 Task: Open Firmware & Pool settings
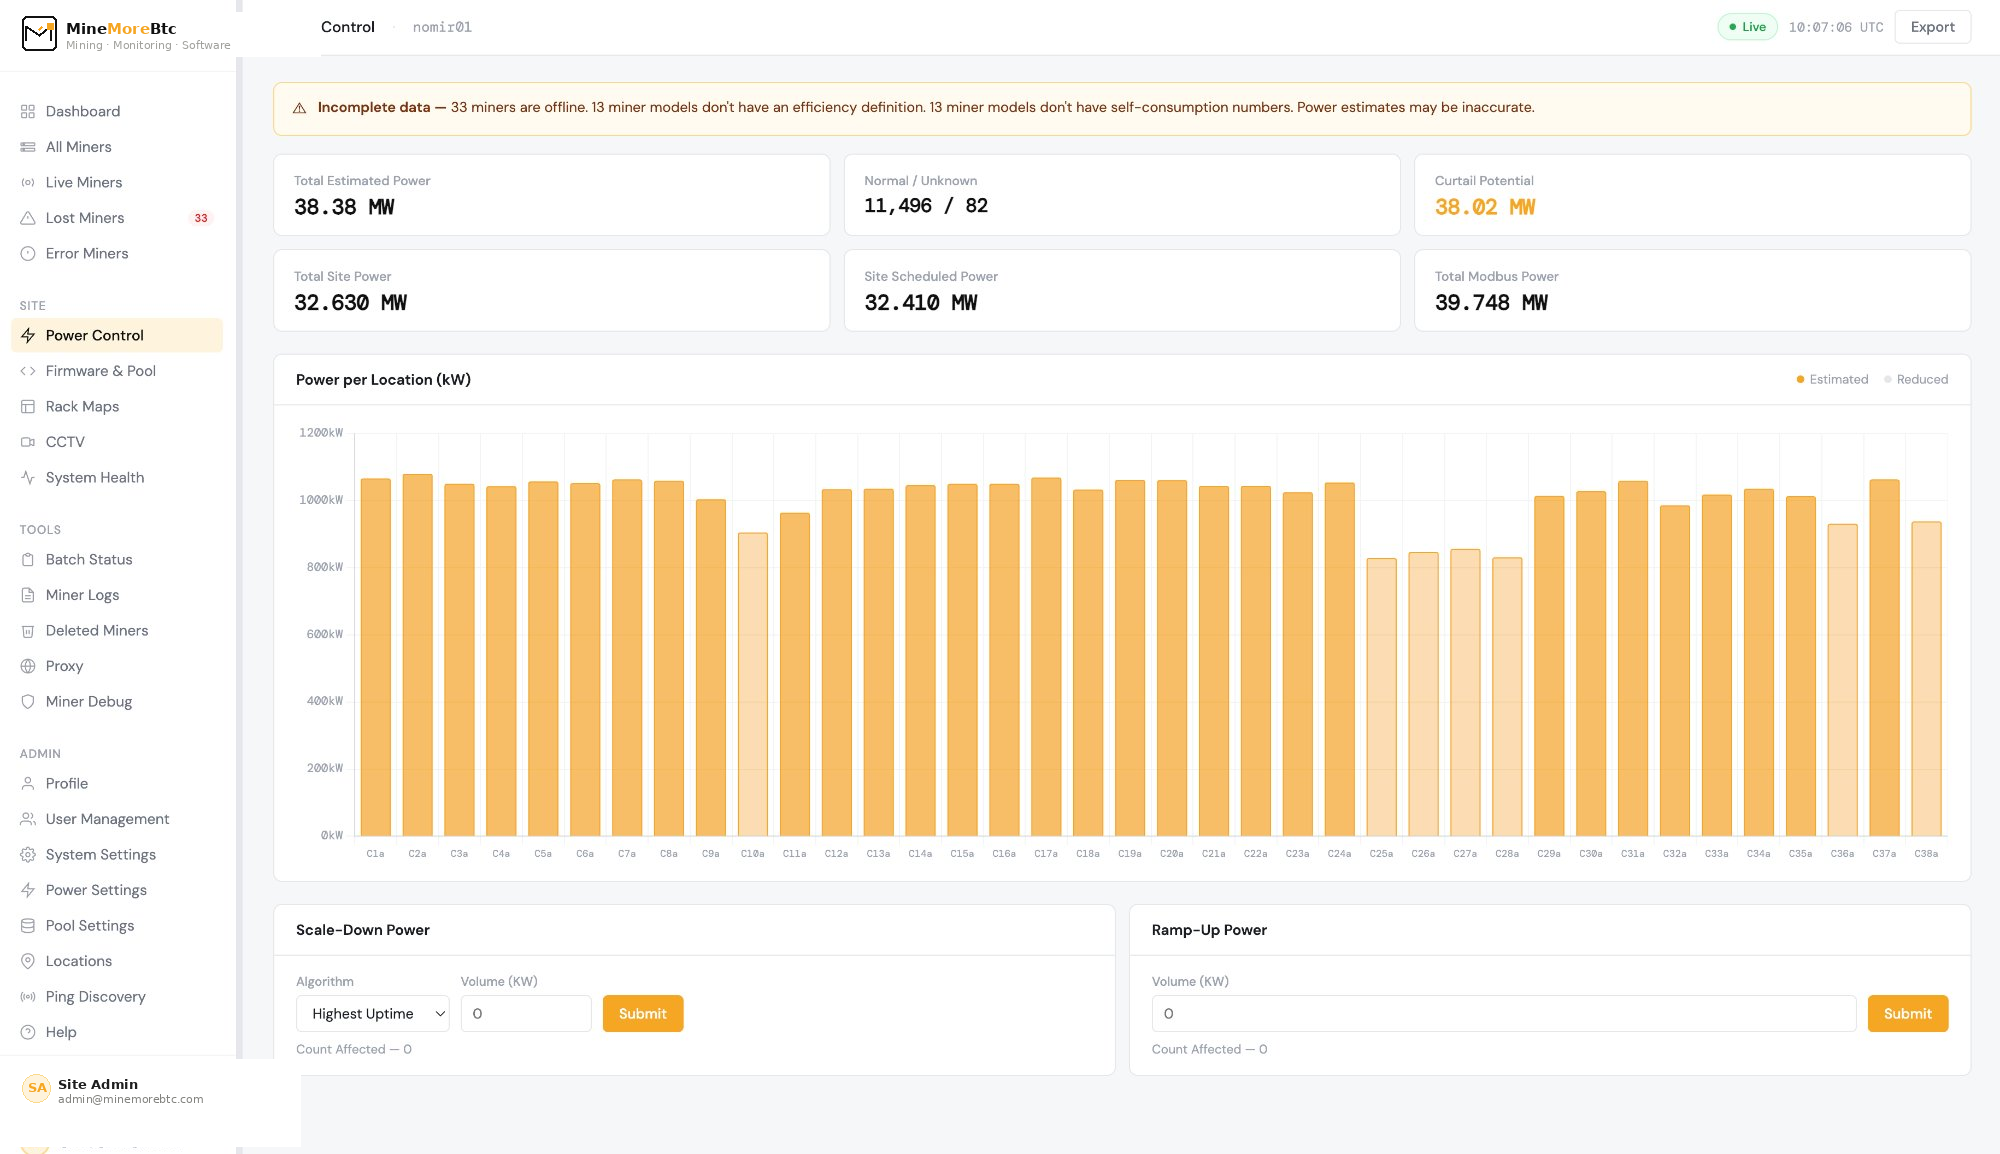[101, 370]
